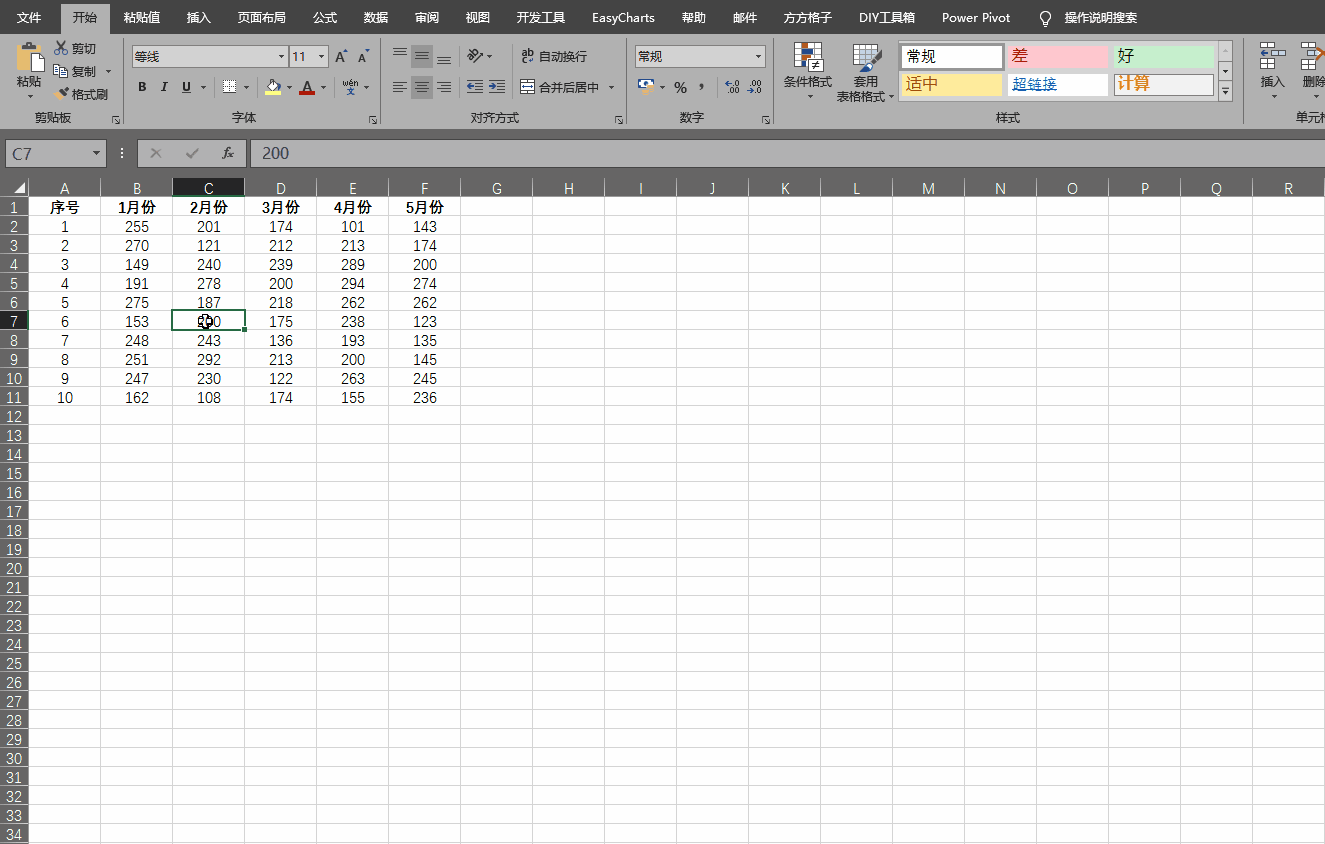Screen dimensions: 1325x844
Task: Click the Copy (复制) button
Action: [75, 71]
